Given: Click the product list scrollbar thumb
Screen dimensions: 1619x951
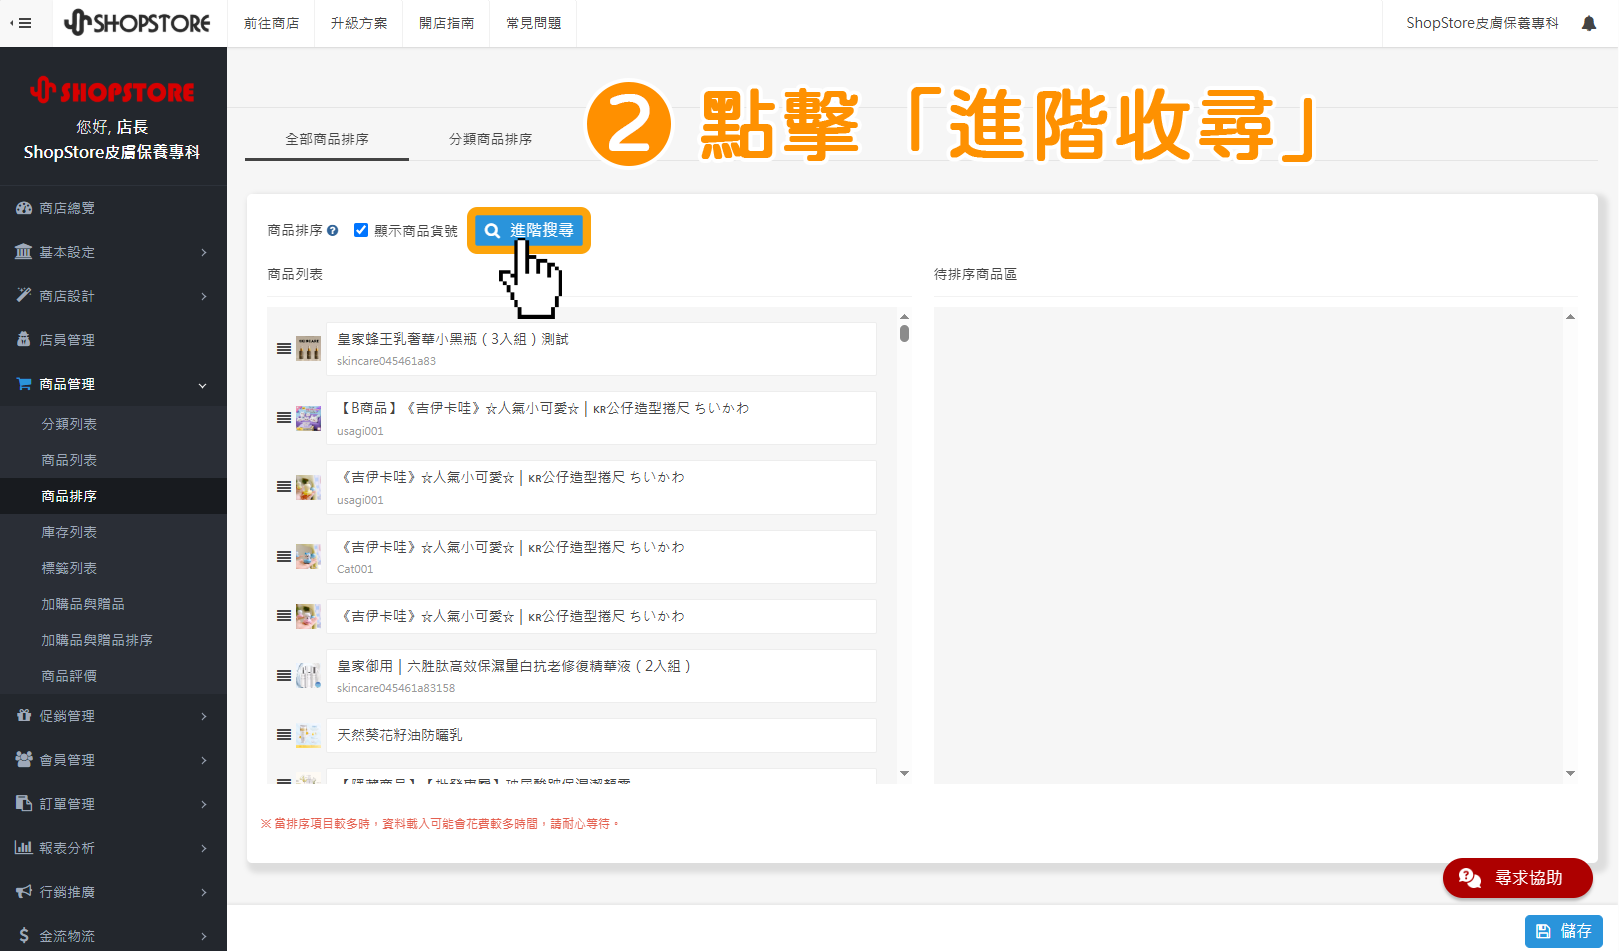Looking at the screenshot, I should [904, 333].
